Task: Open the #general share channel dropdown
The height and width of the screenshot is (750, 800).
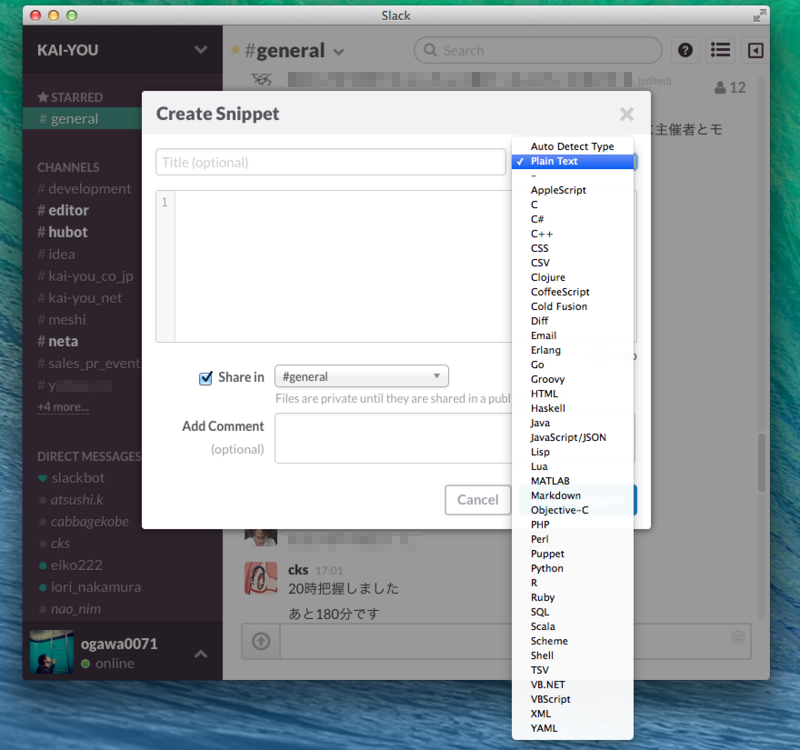Action: (361, 376)
